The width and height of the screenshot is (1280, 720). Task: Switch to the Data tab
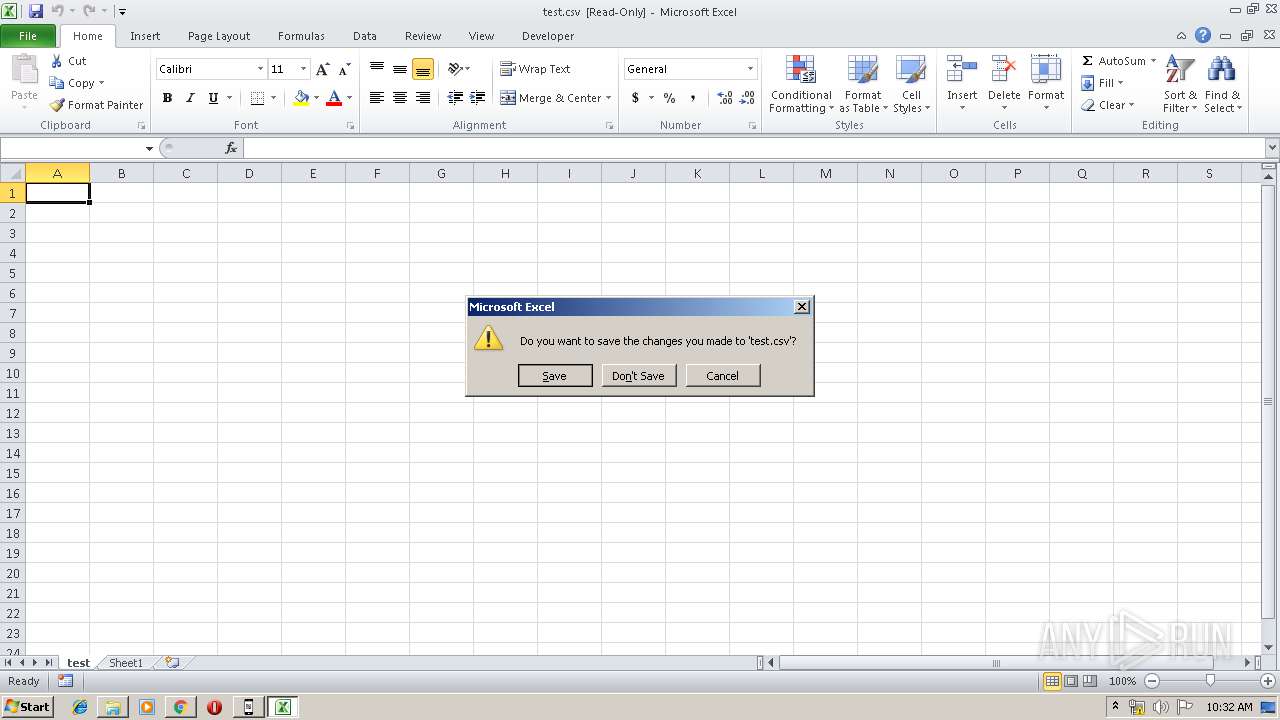click(x=365, y=36)
